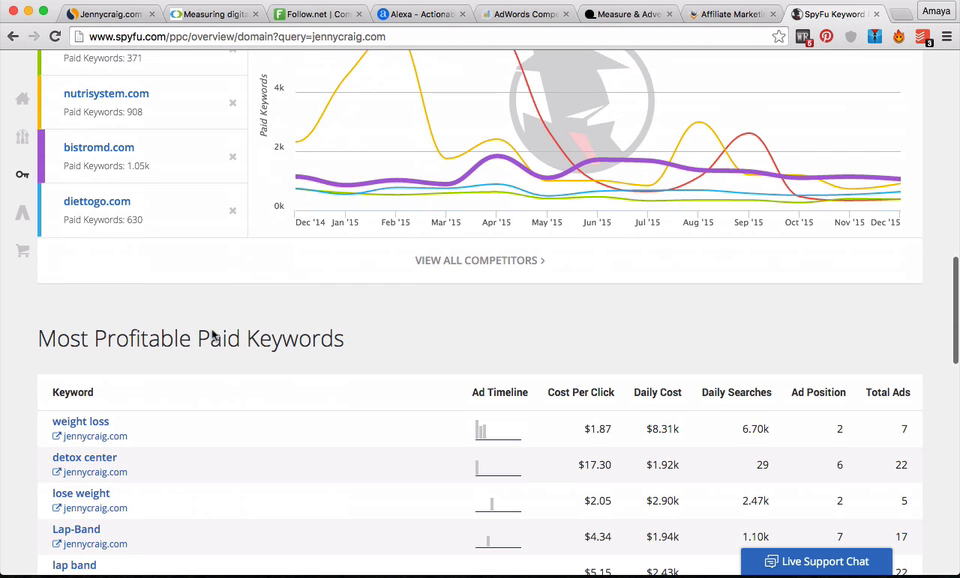Viewport: 960px width, 578px height.
Task: Open the nutrisystem.com competitor link
Action: click(x=106, y=94)
